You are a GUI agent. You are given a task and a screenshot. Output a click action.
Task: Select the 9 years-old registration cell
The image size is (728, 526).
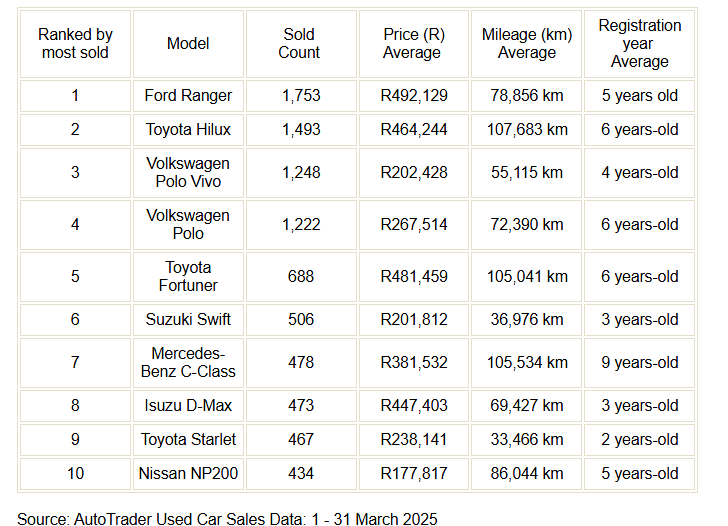[639, 363]
